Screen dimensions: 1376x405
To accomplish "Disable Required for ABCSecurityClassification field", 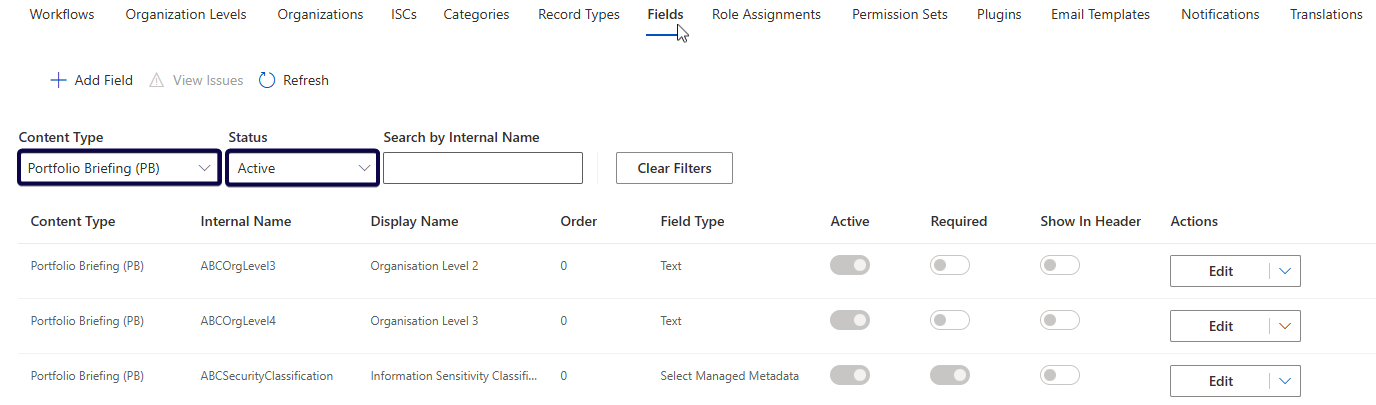I will click(x=949, y=376).
